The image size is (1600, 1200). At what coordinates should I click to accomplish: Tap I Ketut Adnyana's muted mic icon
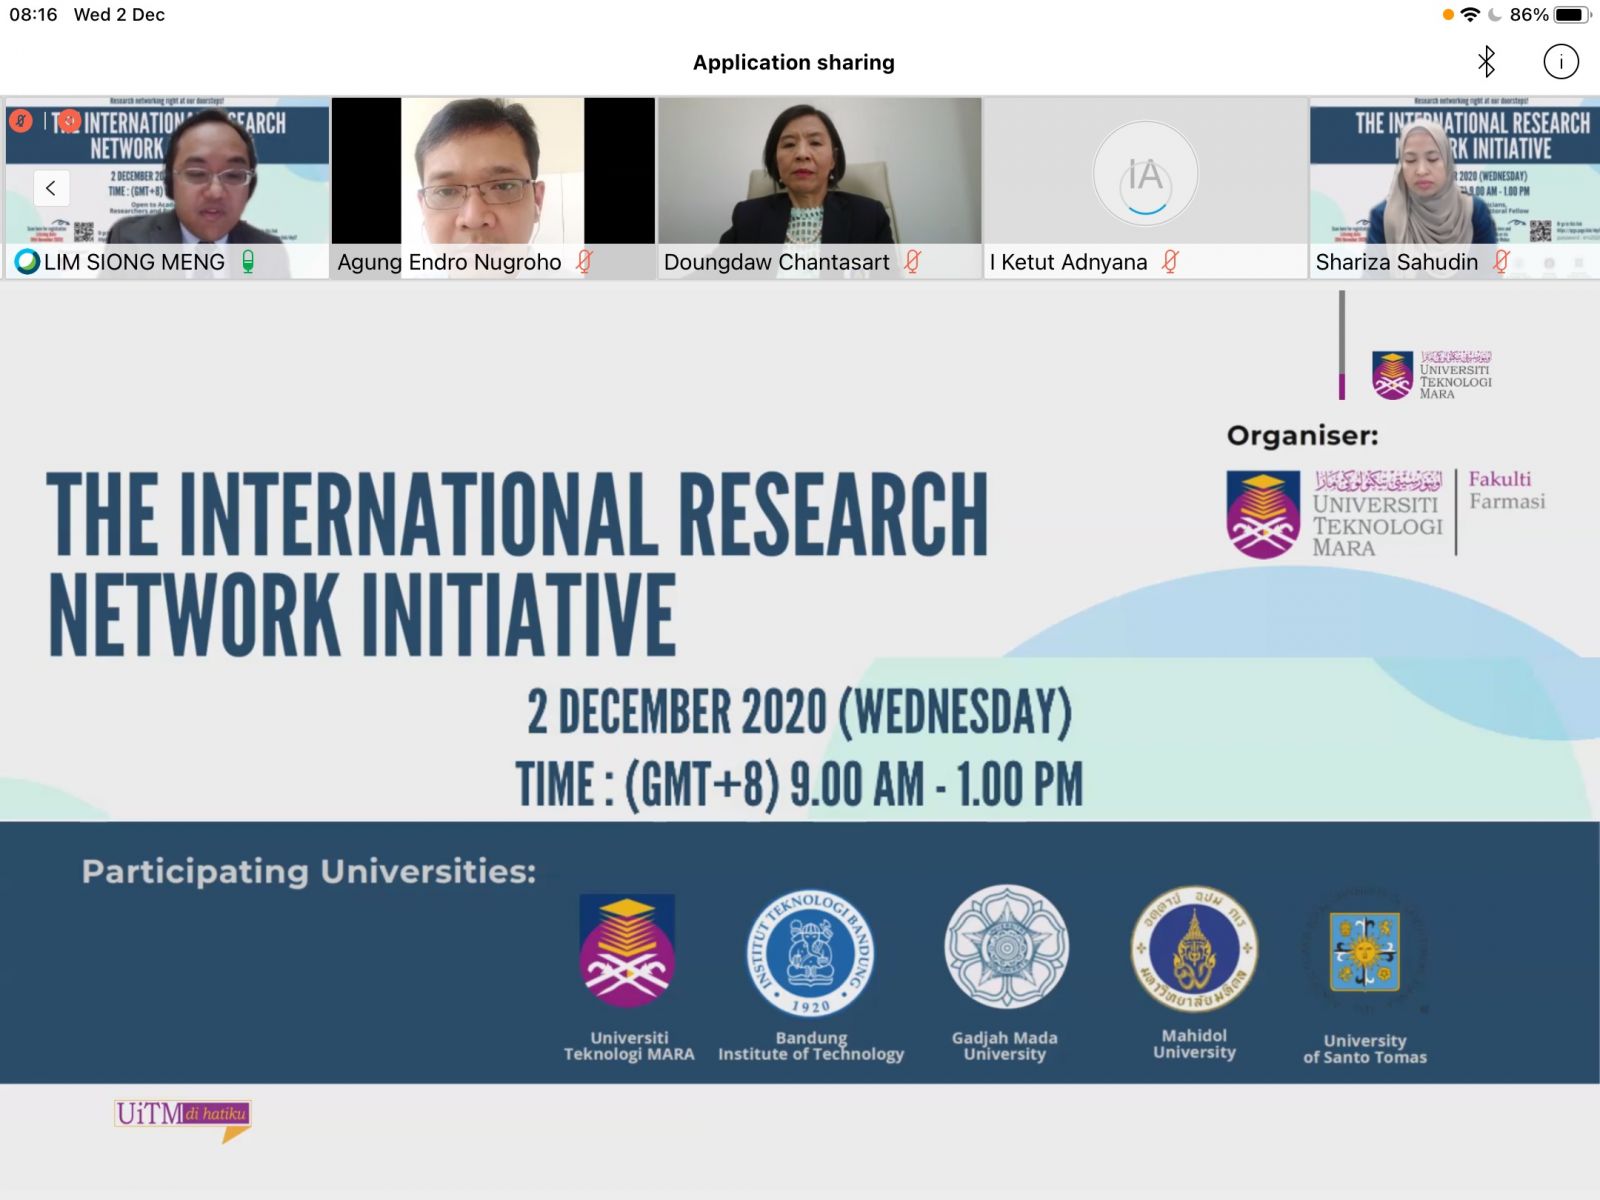pos(1170,262)
